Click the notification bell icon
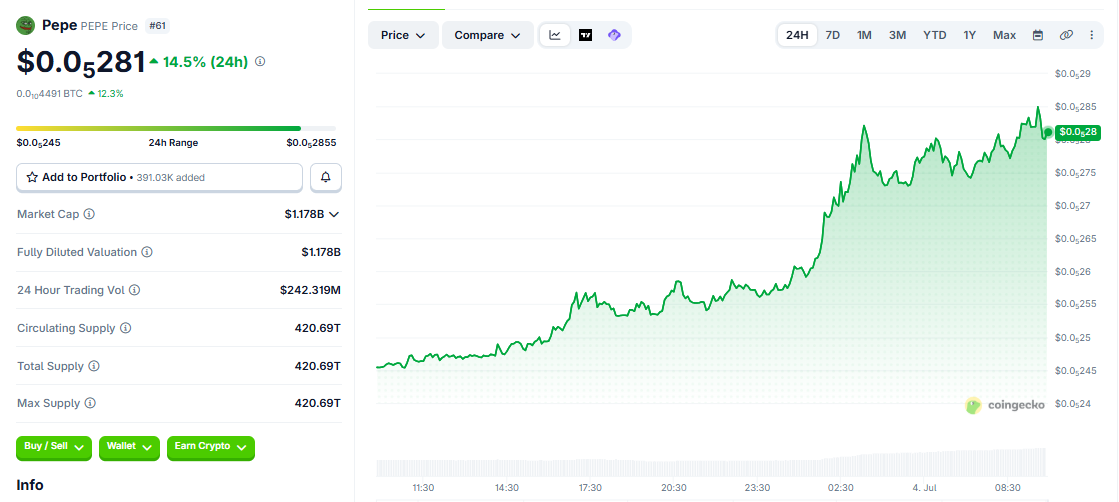This screenshot has height=502, width=1119. pyautogui.click(x=326, y=177)
